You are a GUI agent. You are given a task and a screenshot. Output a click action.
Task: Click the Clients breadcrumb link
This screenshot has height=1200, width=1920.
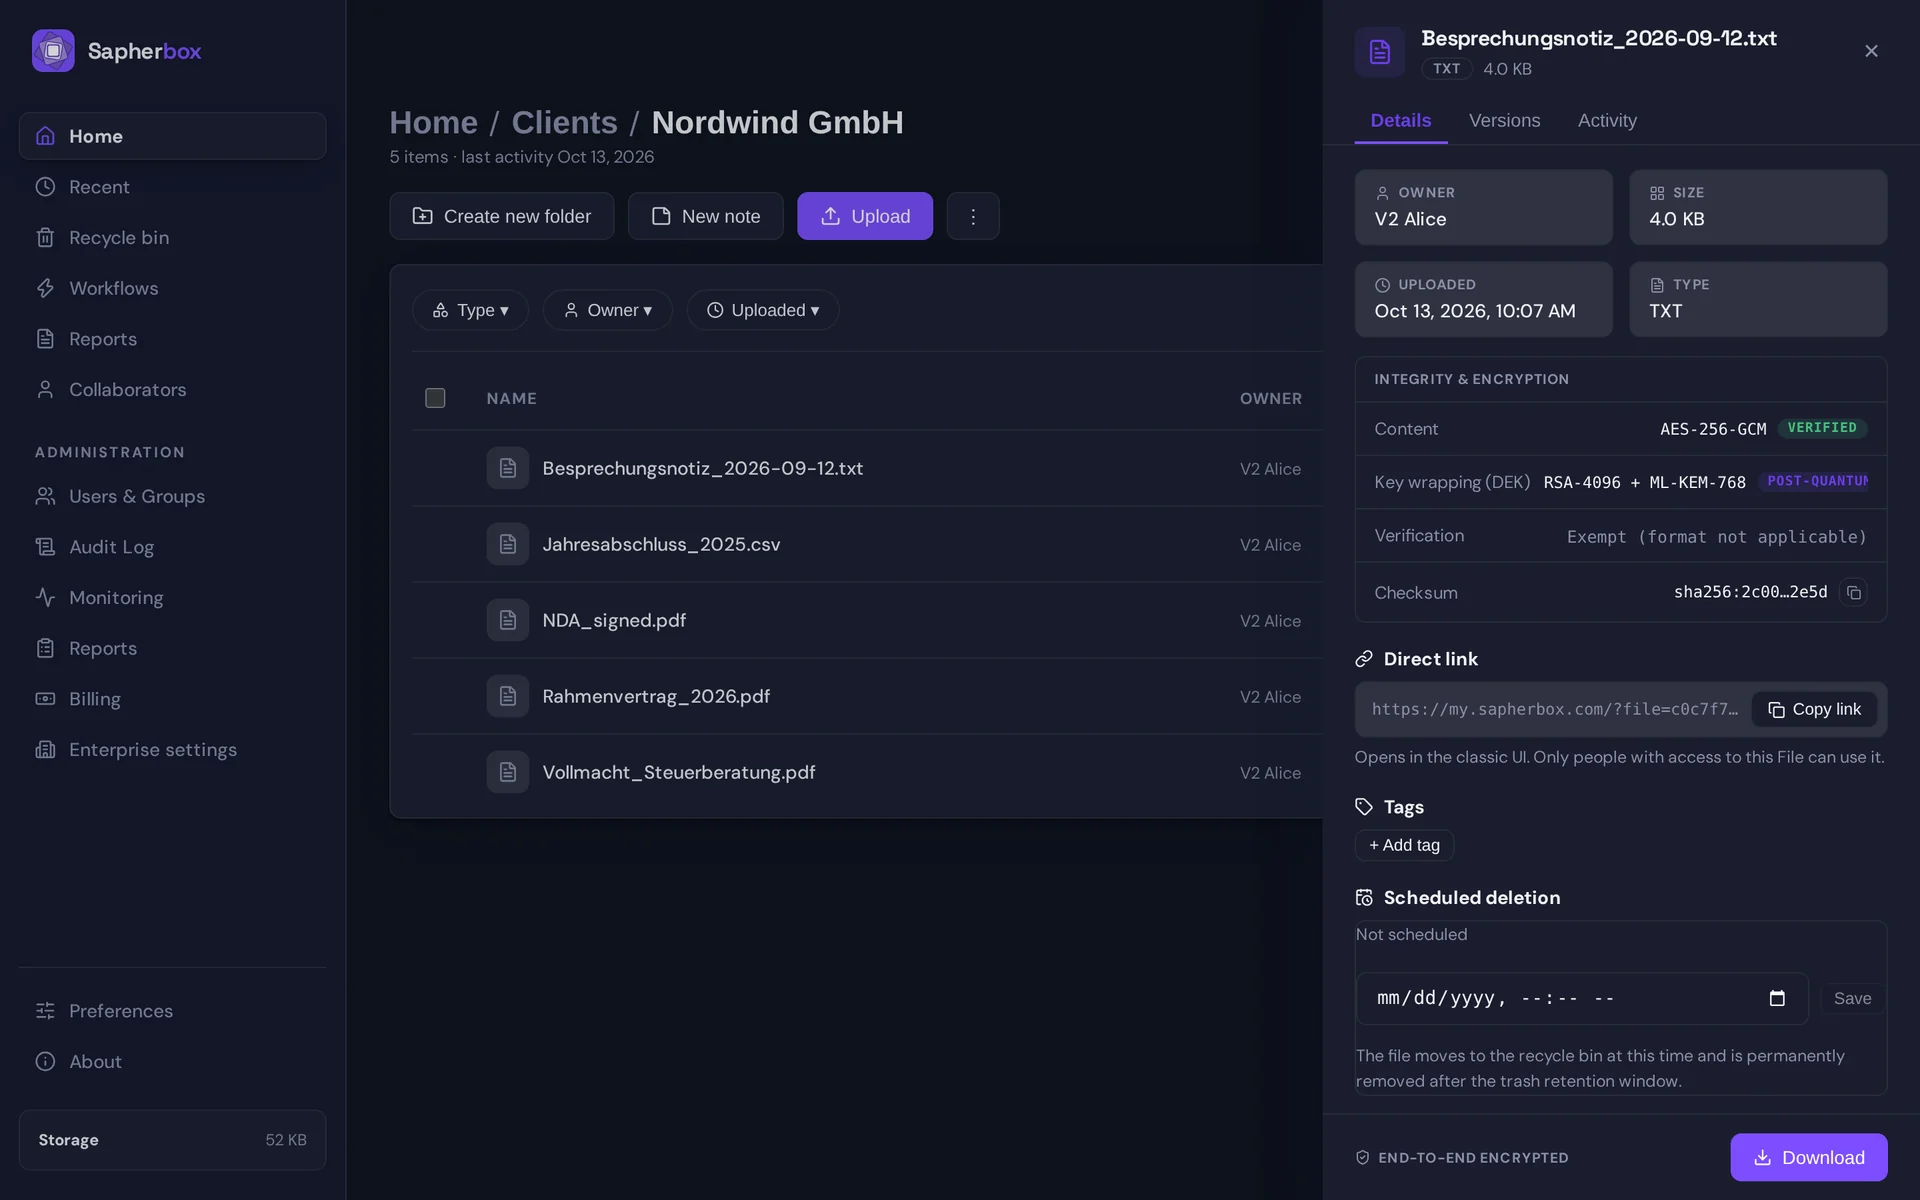[564, 122]
